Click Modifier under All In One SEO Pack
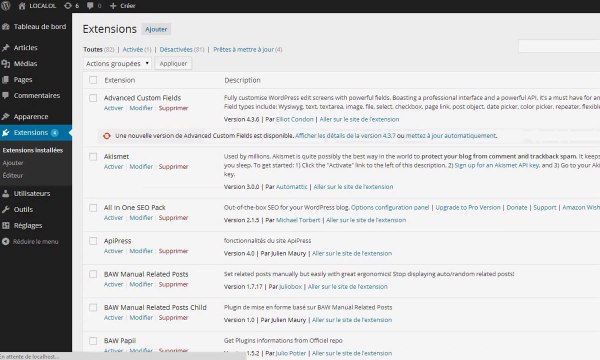600x360 pixels. (141, 218)
